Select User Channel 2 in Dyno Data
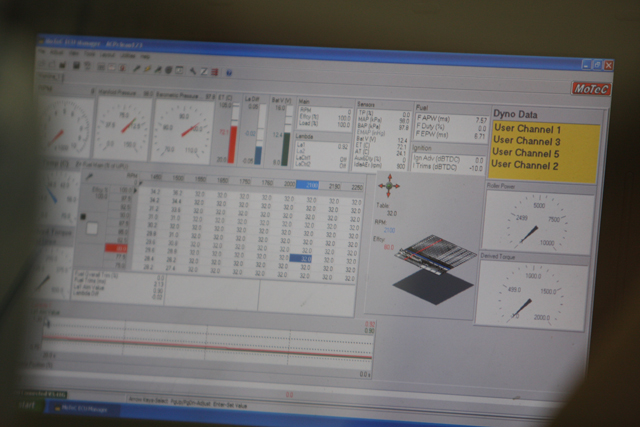Screen dimensions: 640x427 pos(524,165)
